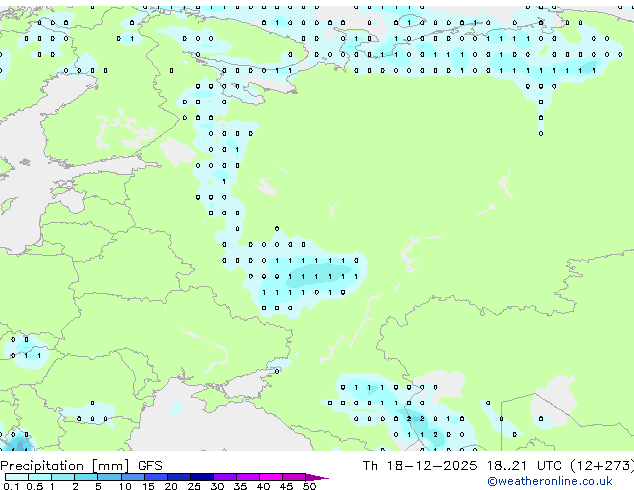The image size is (634, 490).
Task: Choose the 10–15 mm blue legend swatch
Action: [132, 477]
